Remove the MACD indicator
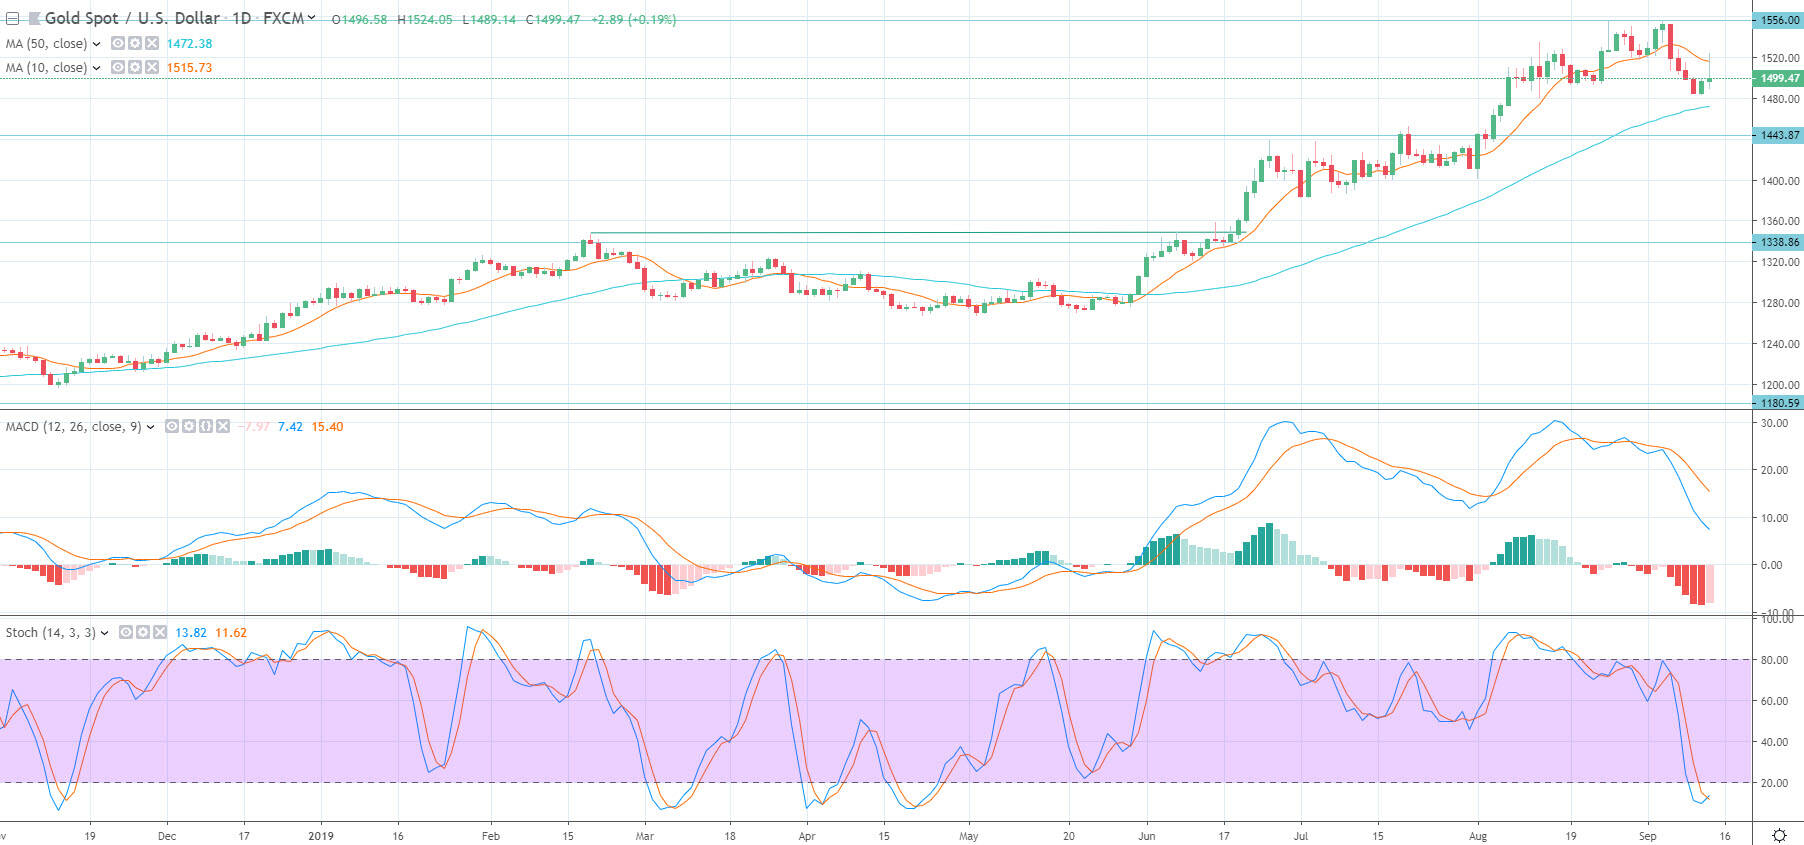1804x845 pixels. pyautogui.click(x=222, y=426)
